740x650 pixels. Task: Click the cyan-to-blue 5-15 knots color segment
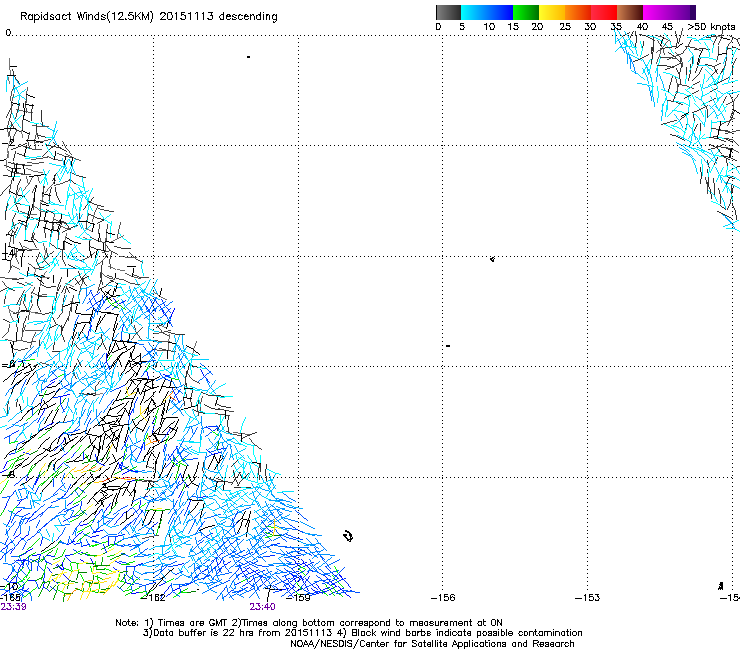tap(487, 12)
